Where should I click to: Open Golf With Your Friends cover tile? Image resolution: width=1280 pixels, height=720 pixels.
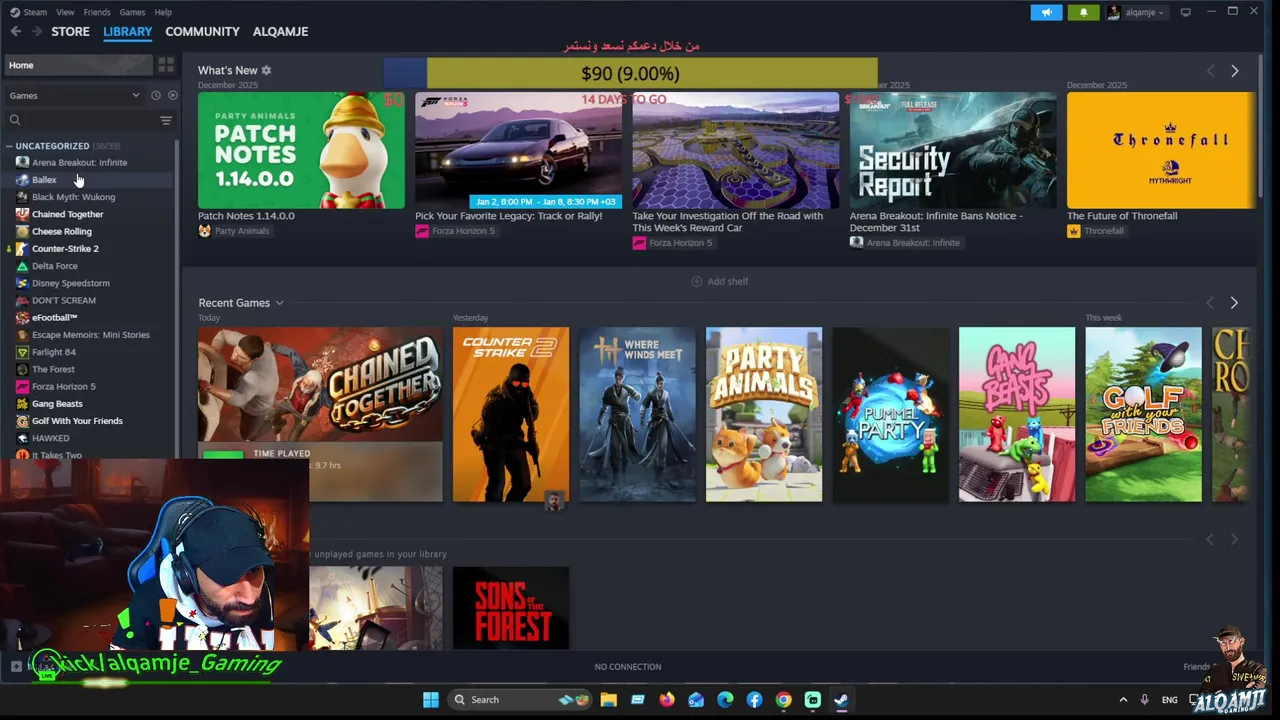(1143, 414)
